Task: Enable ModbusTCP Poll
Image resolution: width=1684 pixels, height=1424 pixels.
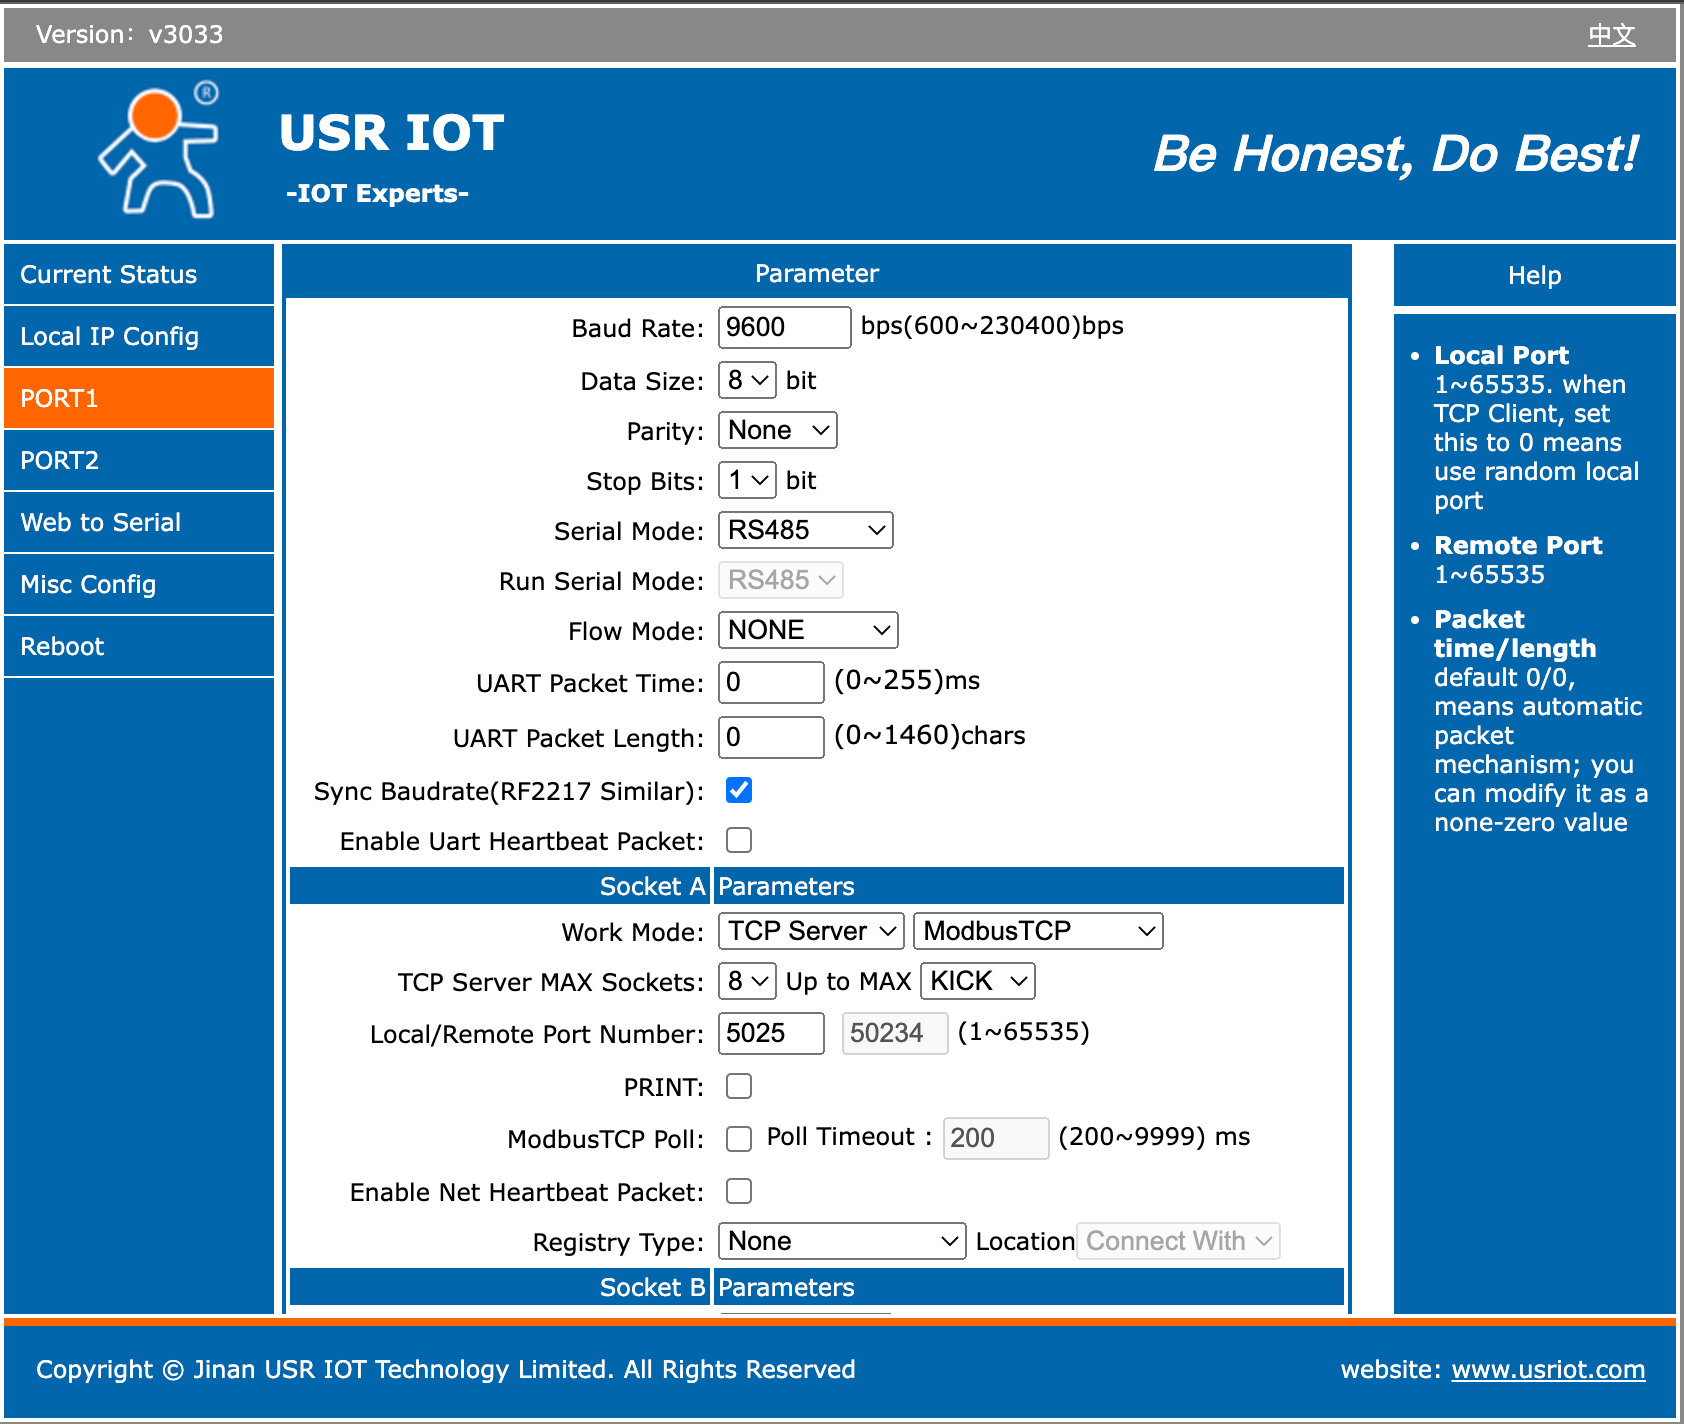Action: pos(738,1138)
